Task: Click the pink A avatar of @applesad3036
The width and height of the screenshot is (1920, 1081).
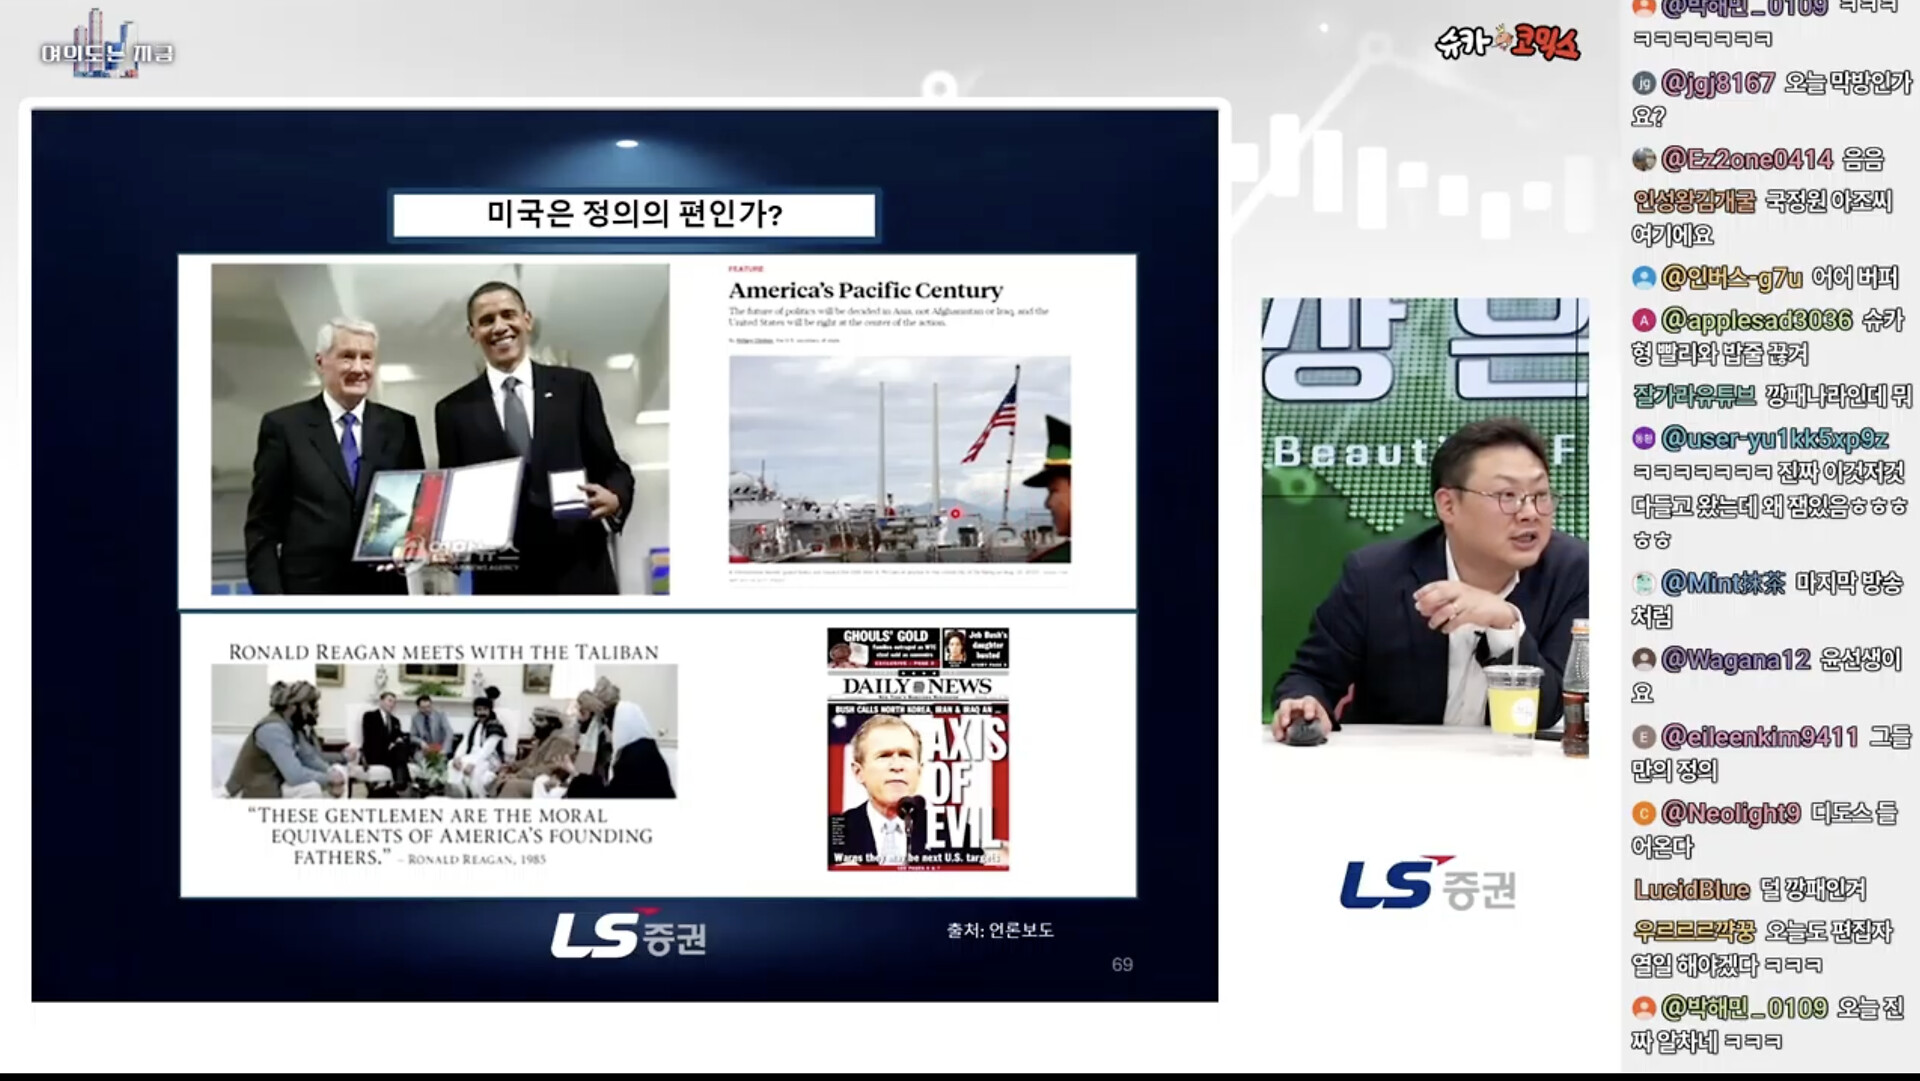Action: (x=1643, y=320)
